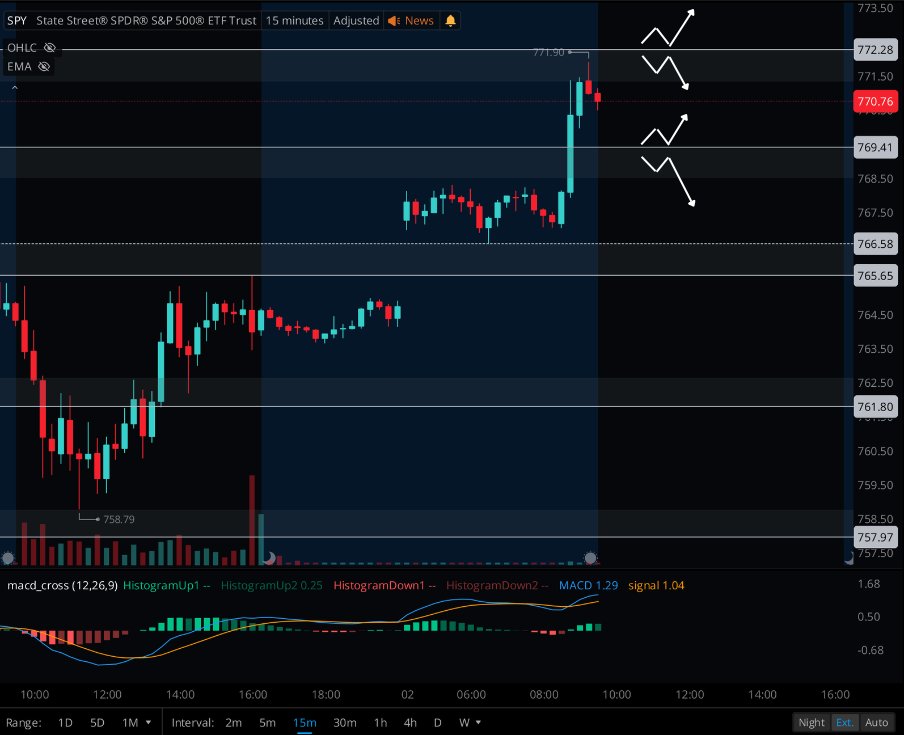The width and height of the screenshot is (904, 735).
Task: Open the News megaphone button
Action: [x=411, y=21]
